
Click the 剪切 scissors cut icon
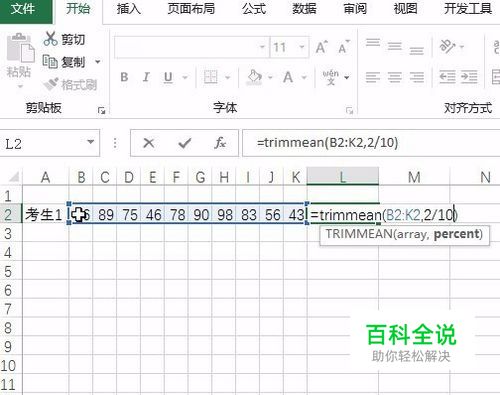click(51, 39)
